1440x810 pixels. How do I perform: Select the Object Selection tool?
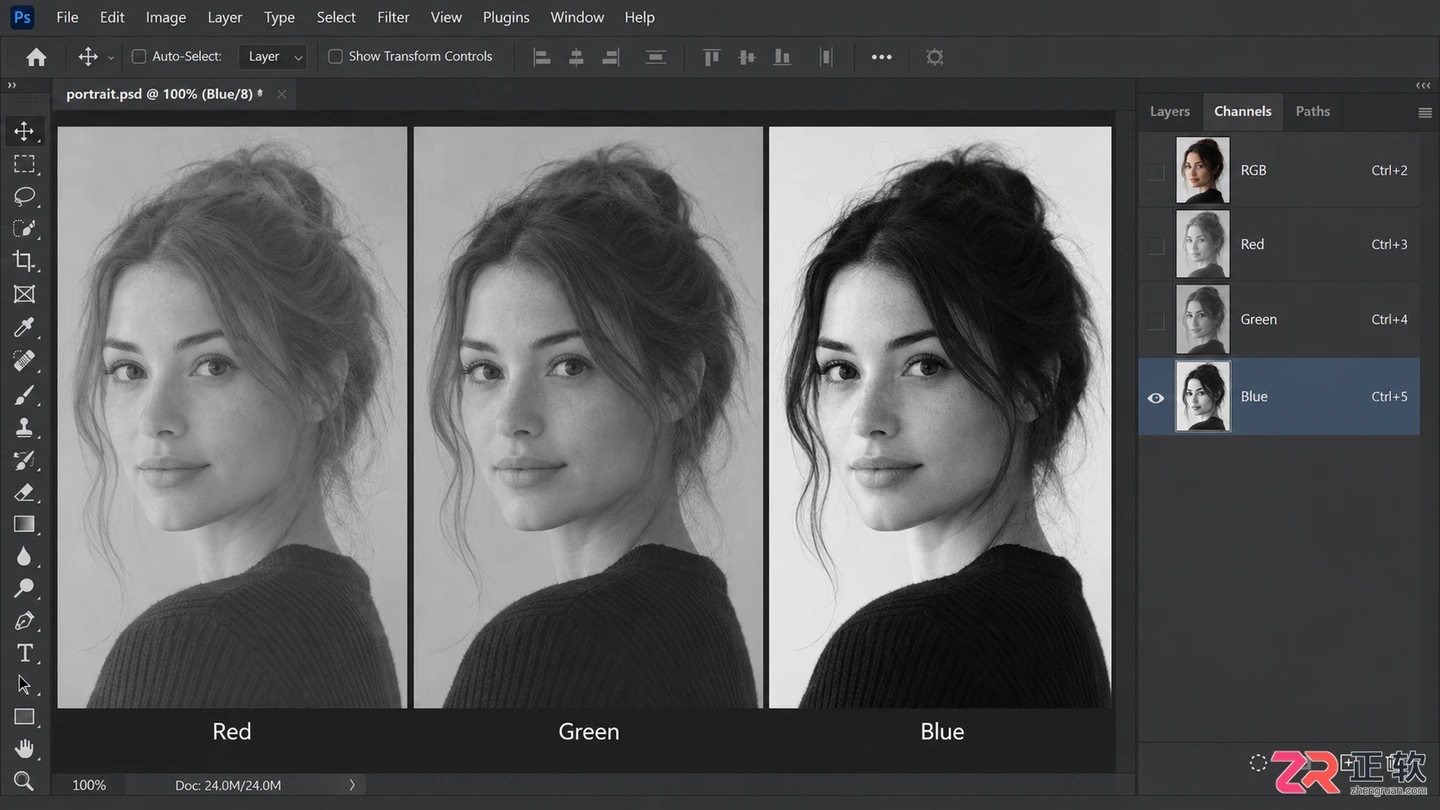pos(24,229)
